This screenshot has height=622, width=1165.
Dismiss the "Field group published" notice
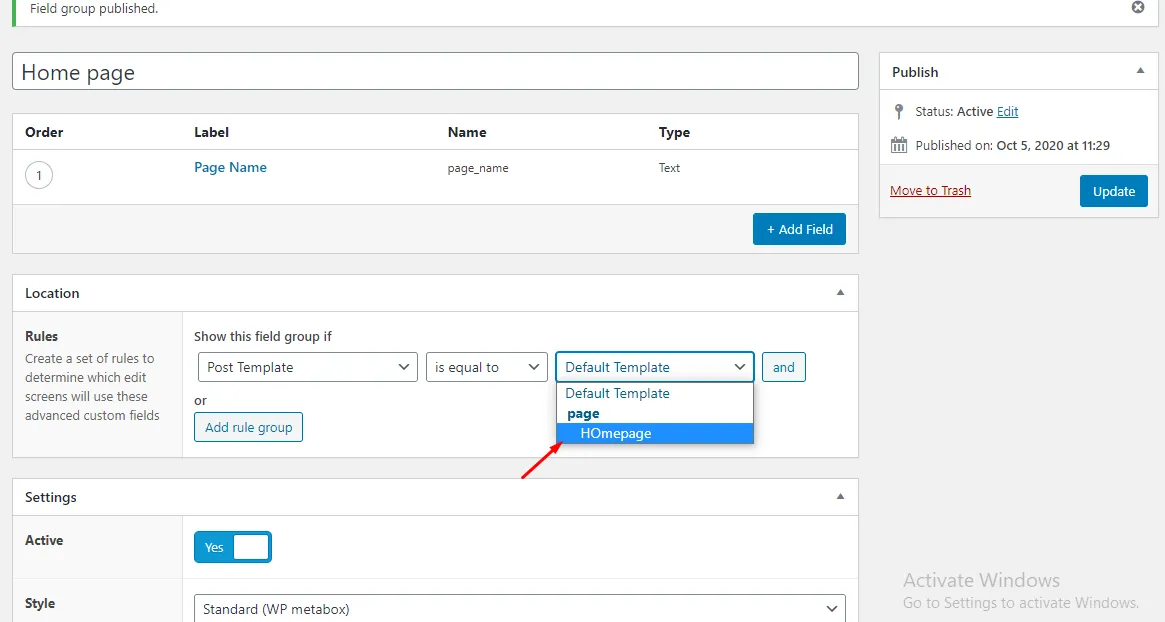tap(1137, 7)
